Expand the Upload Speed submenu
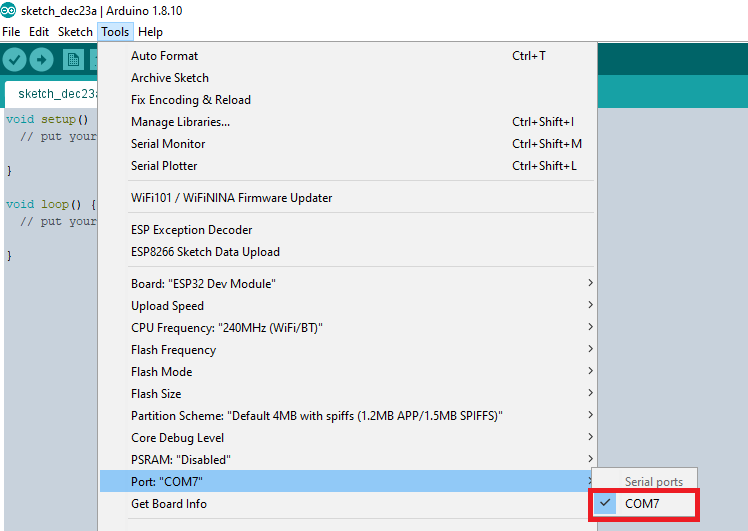The width and height of the screenshot is (748, 531). point(348,305)
